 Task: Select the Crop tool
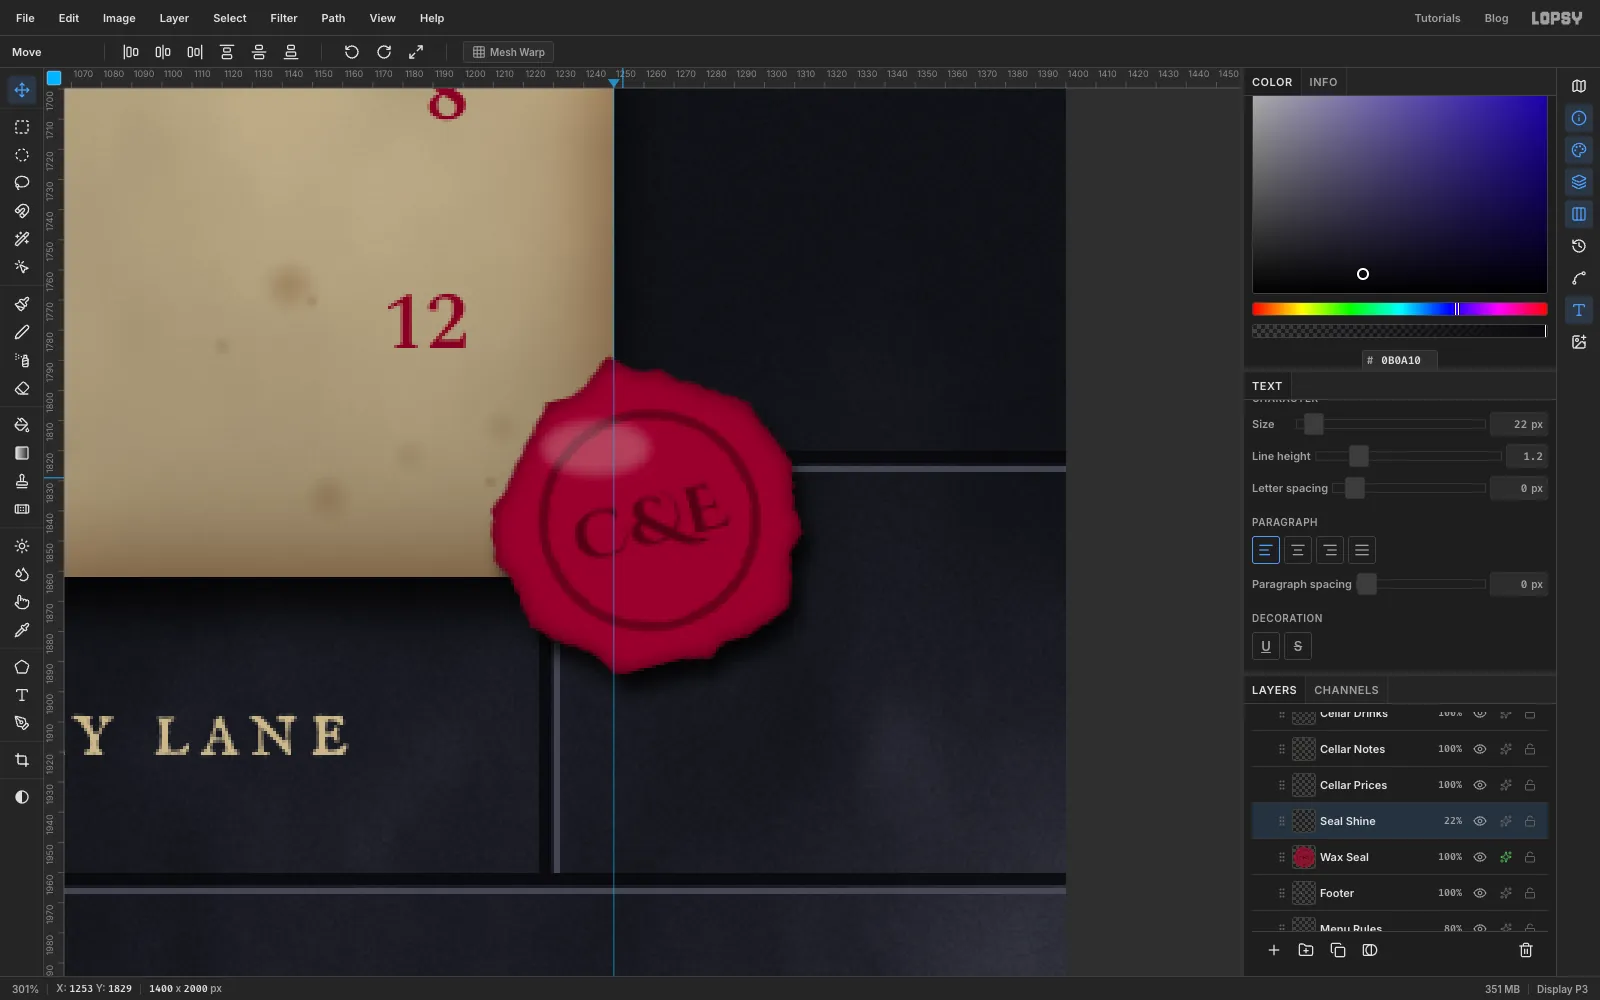click(22, 760)
